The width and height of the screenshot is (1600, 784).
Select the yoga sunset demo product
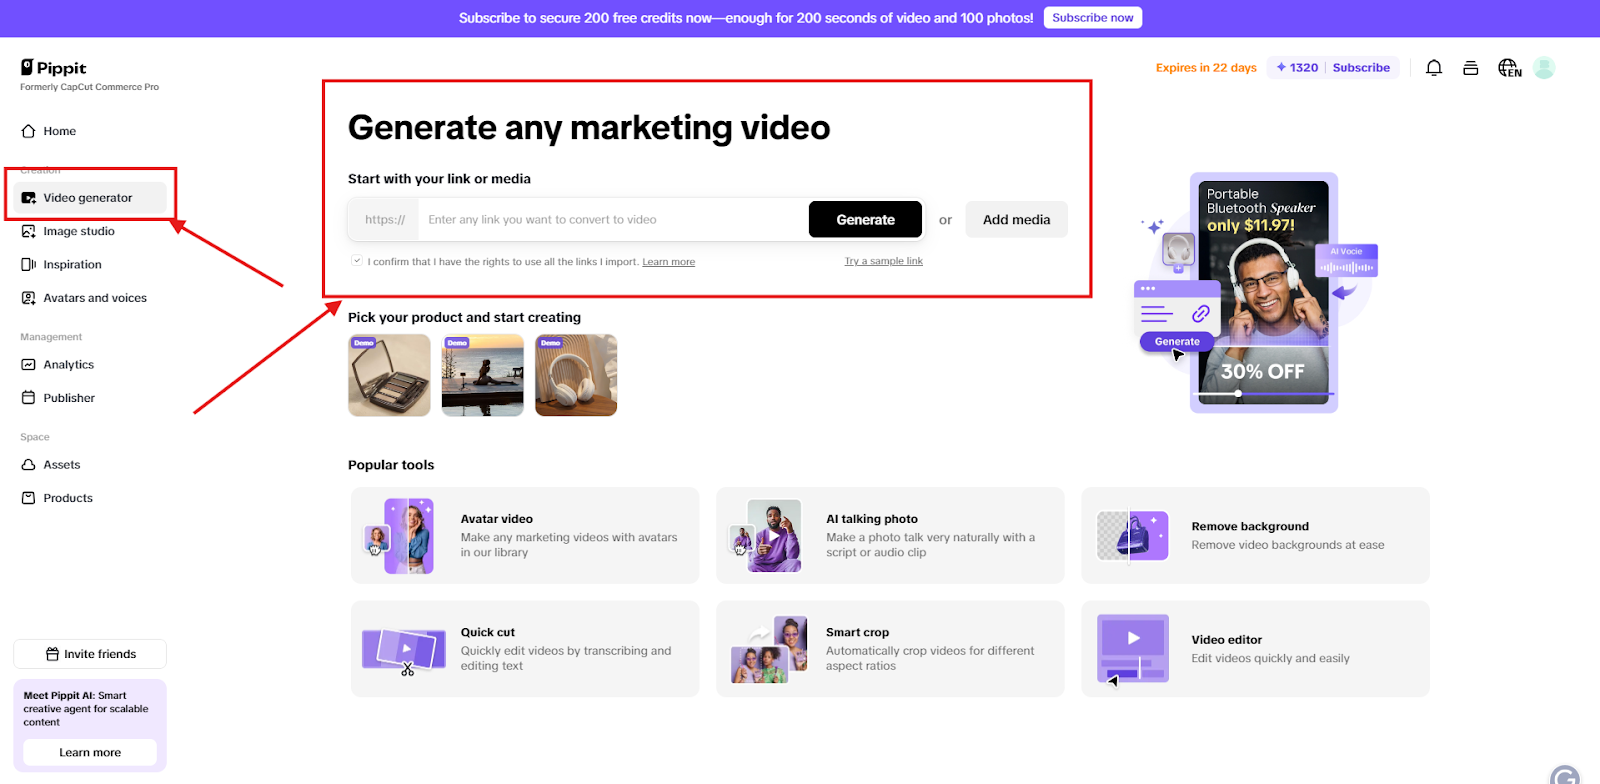483,375
